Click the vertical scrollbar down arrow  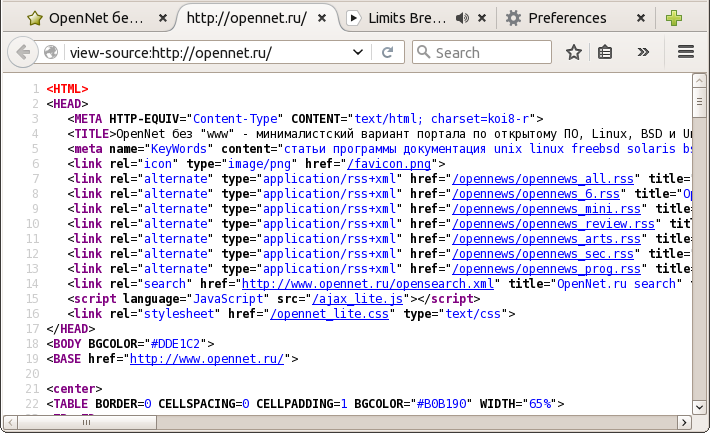point(700,424)
